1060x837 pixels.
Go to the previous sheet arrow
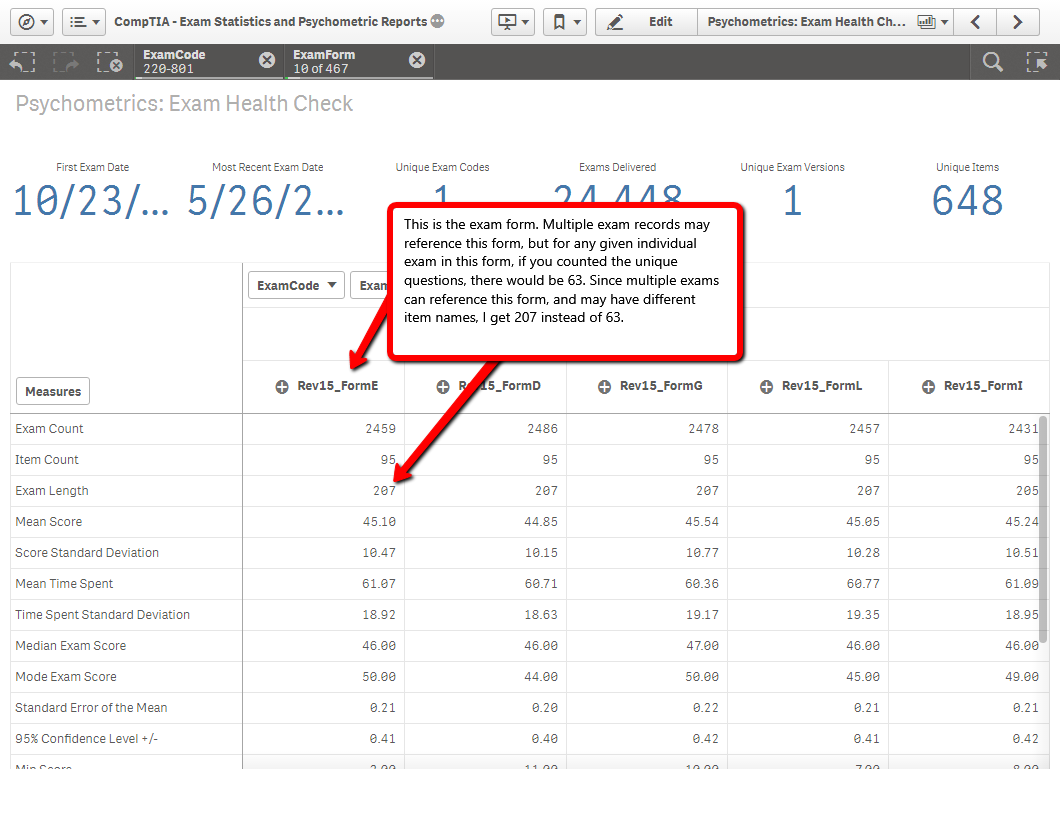(x=975, y=22)
